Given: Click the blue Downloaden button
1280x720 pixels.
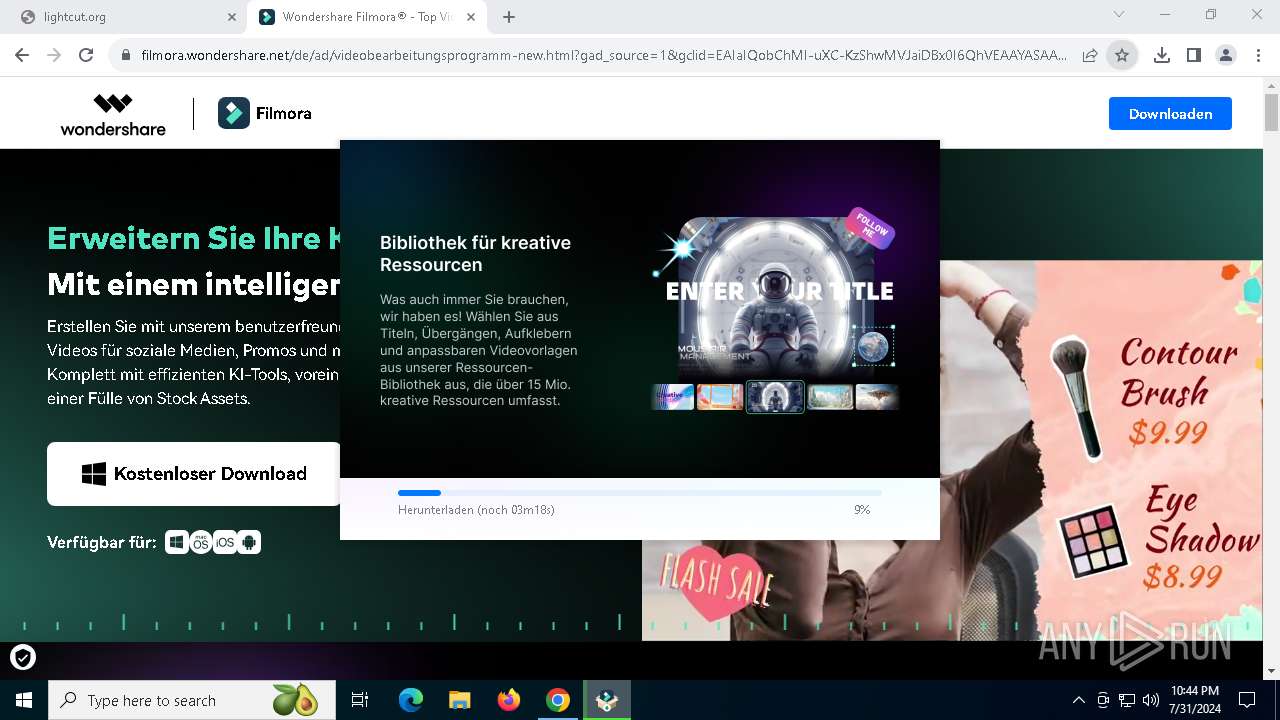Looking at the screenshot, I should 1170,114.
